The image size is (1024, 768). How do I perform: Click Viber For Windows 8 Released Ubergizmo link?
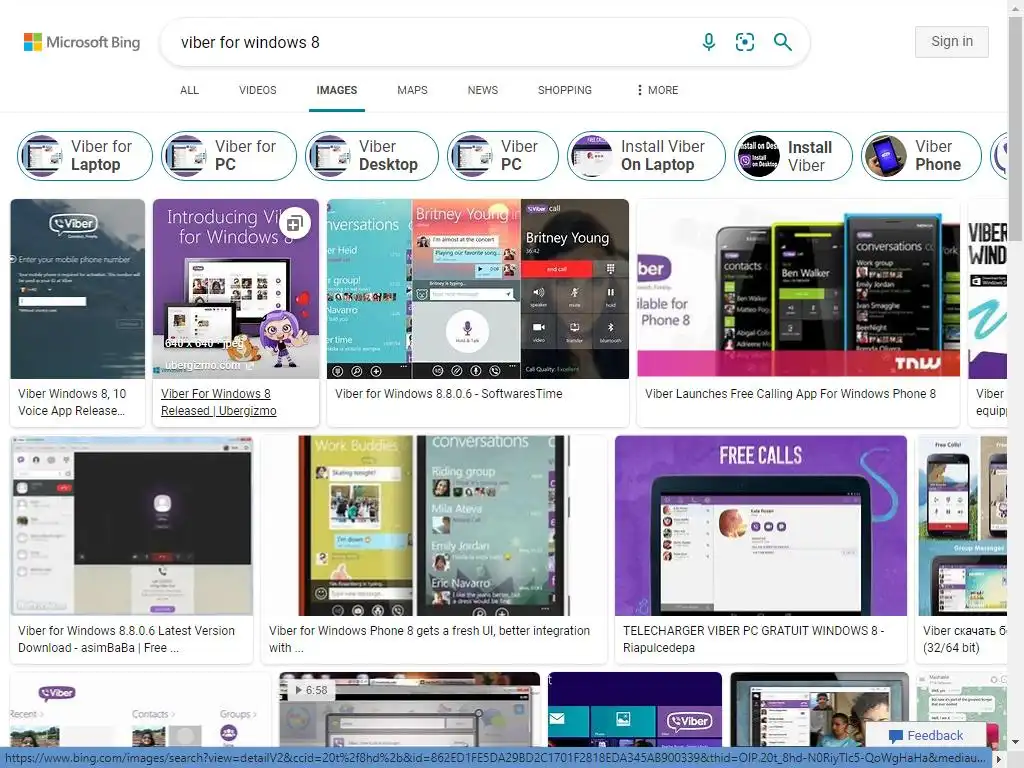click(219, 402)
